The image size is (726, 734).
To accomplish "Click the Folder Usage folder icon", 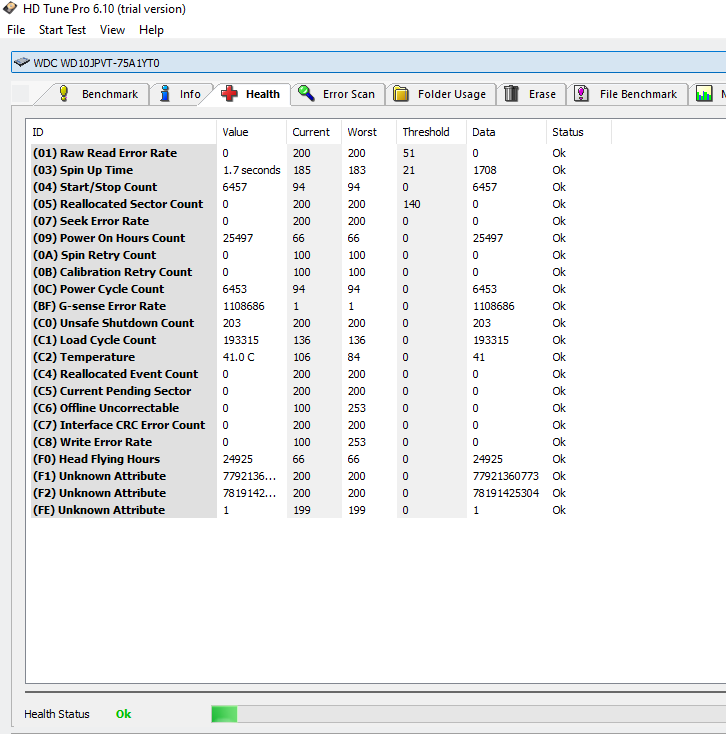I will coord(401,94).
